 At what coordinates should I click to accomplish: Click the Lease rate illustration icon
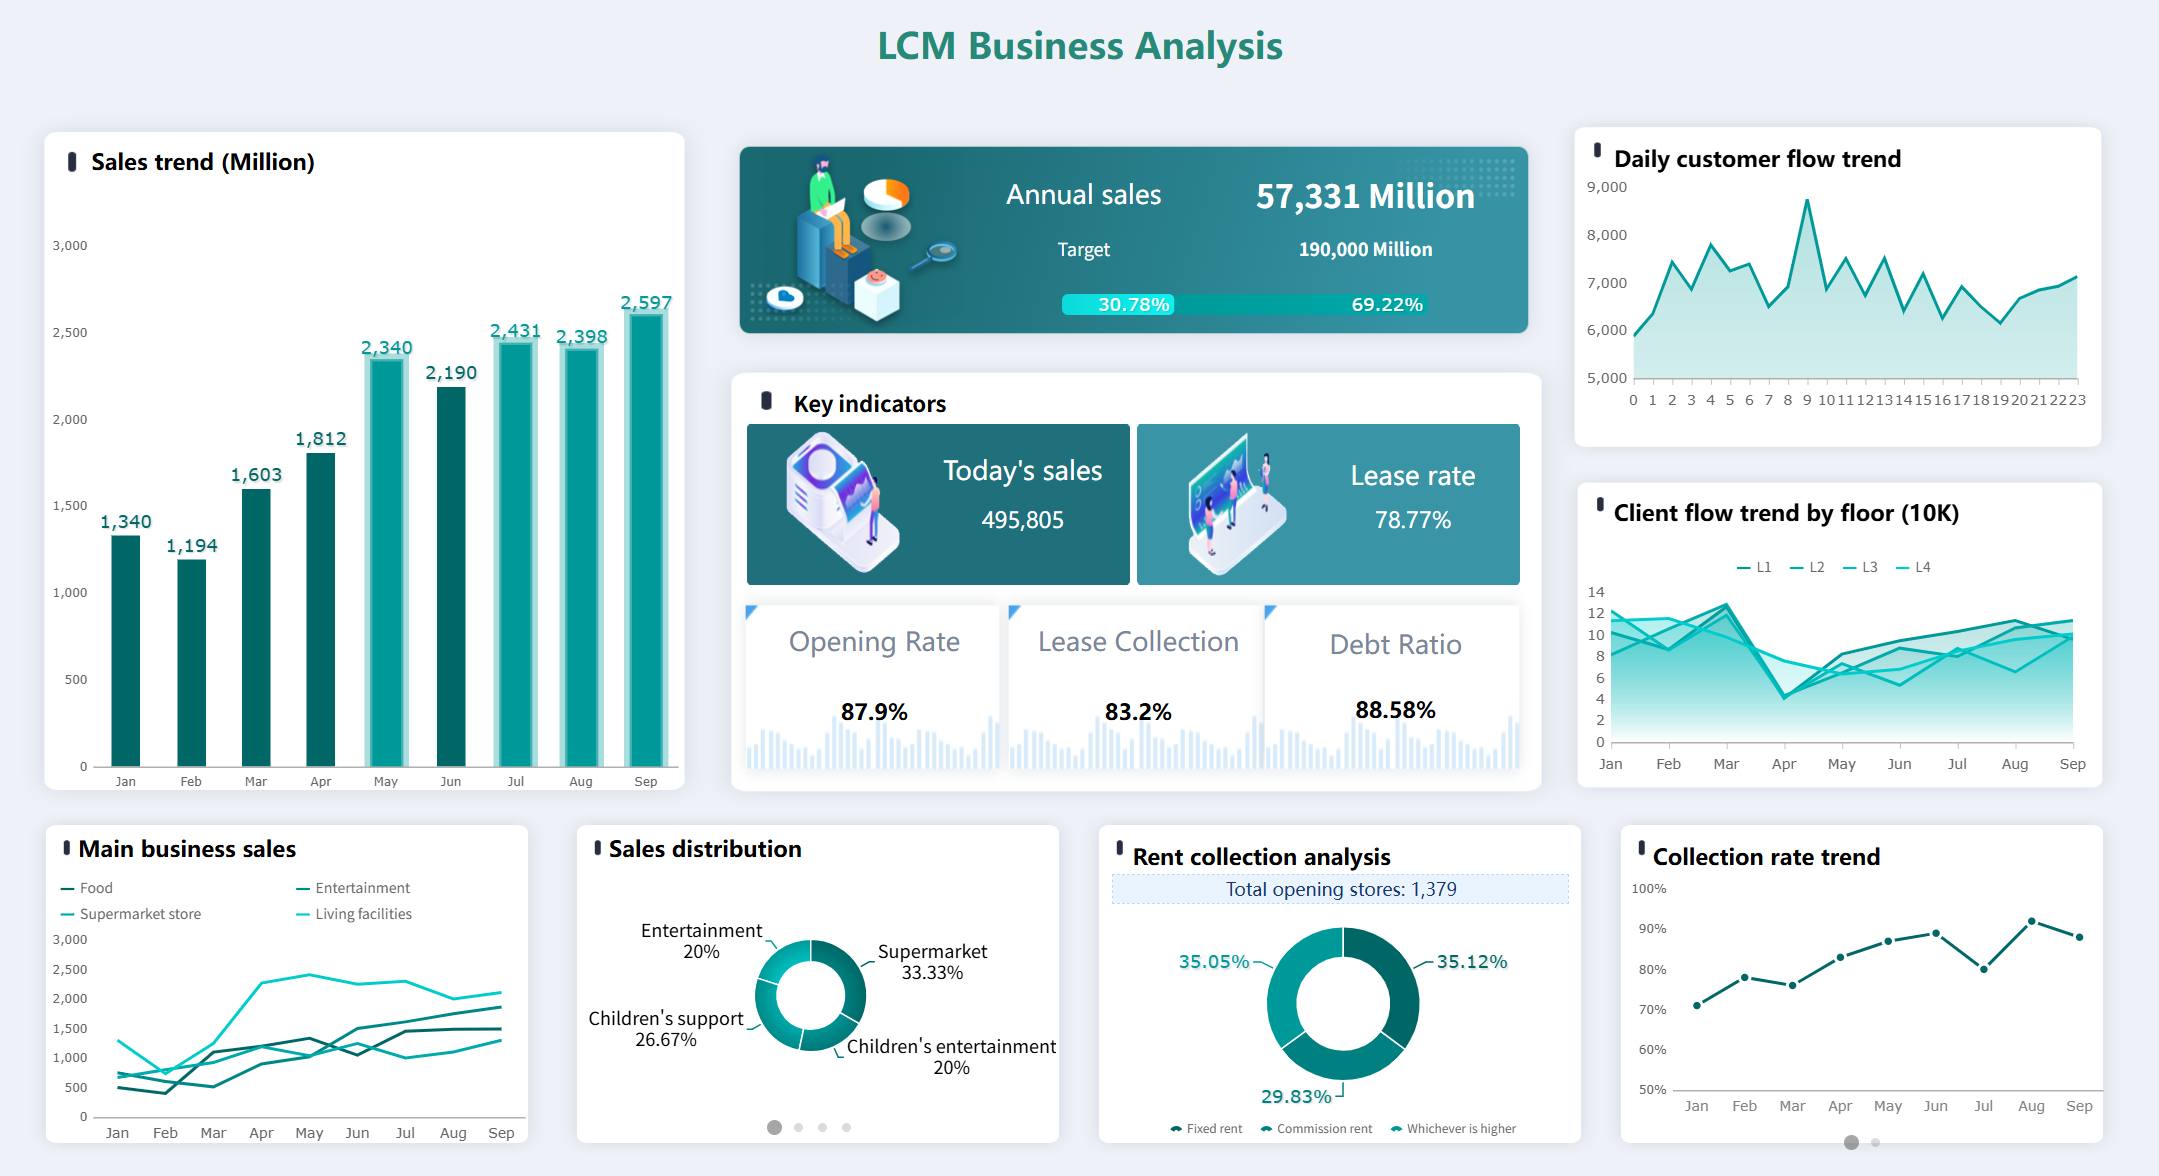pos(1234,505)
